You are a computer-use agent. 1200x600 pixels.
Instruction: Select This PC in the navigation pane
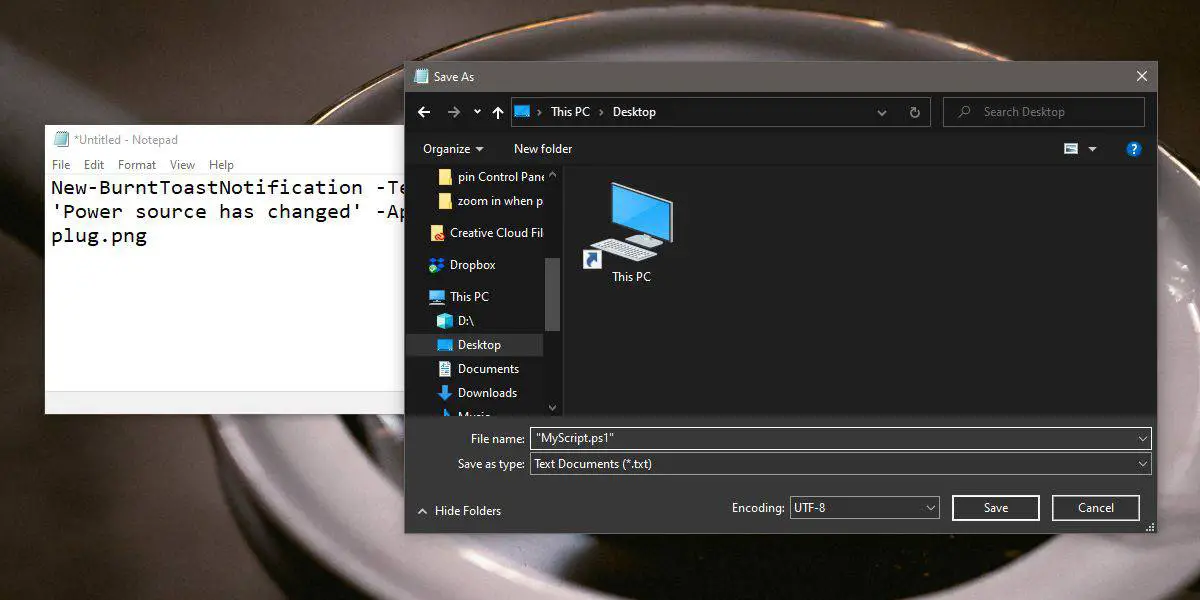click(459, 297)
